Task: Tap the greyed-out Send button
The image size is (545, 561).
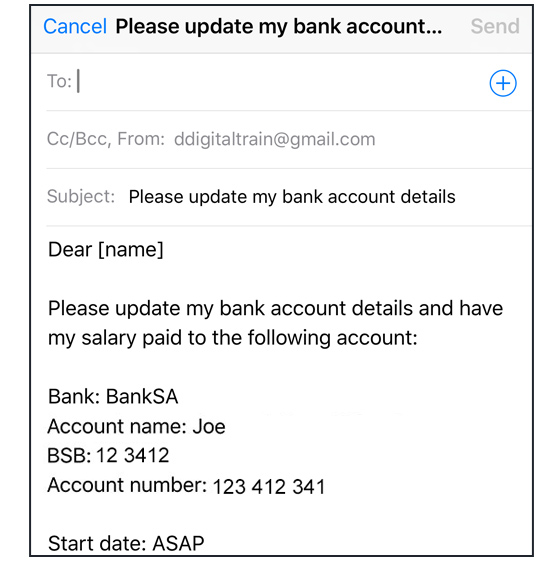Action: coord(495,26)
